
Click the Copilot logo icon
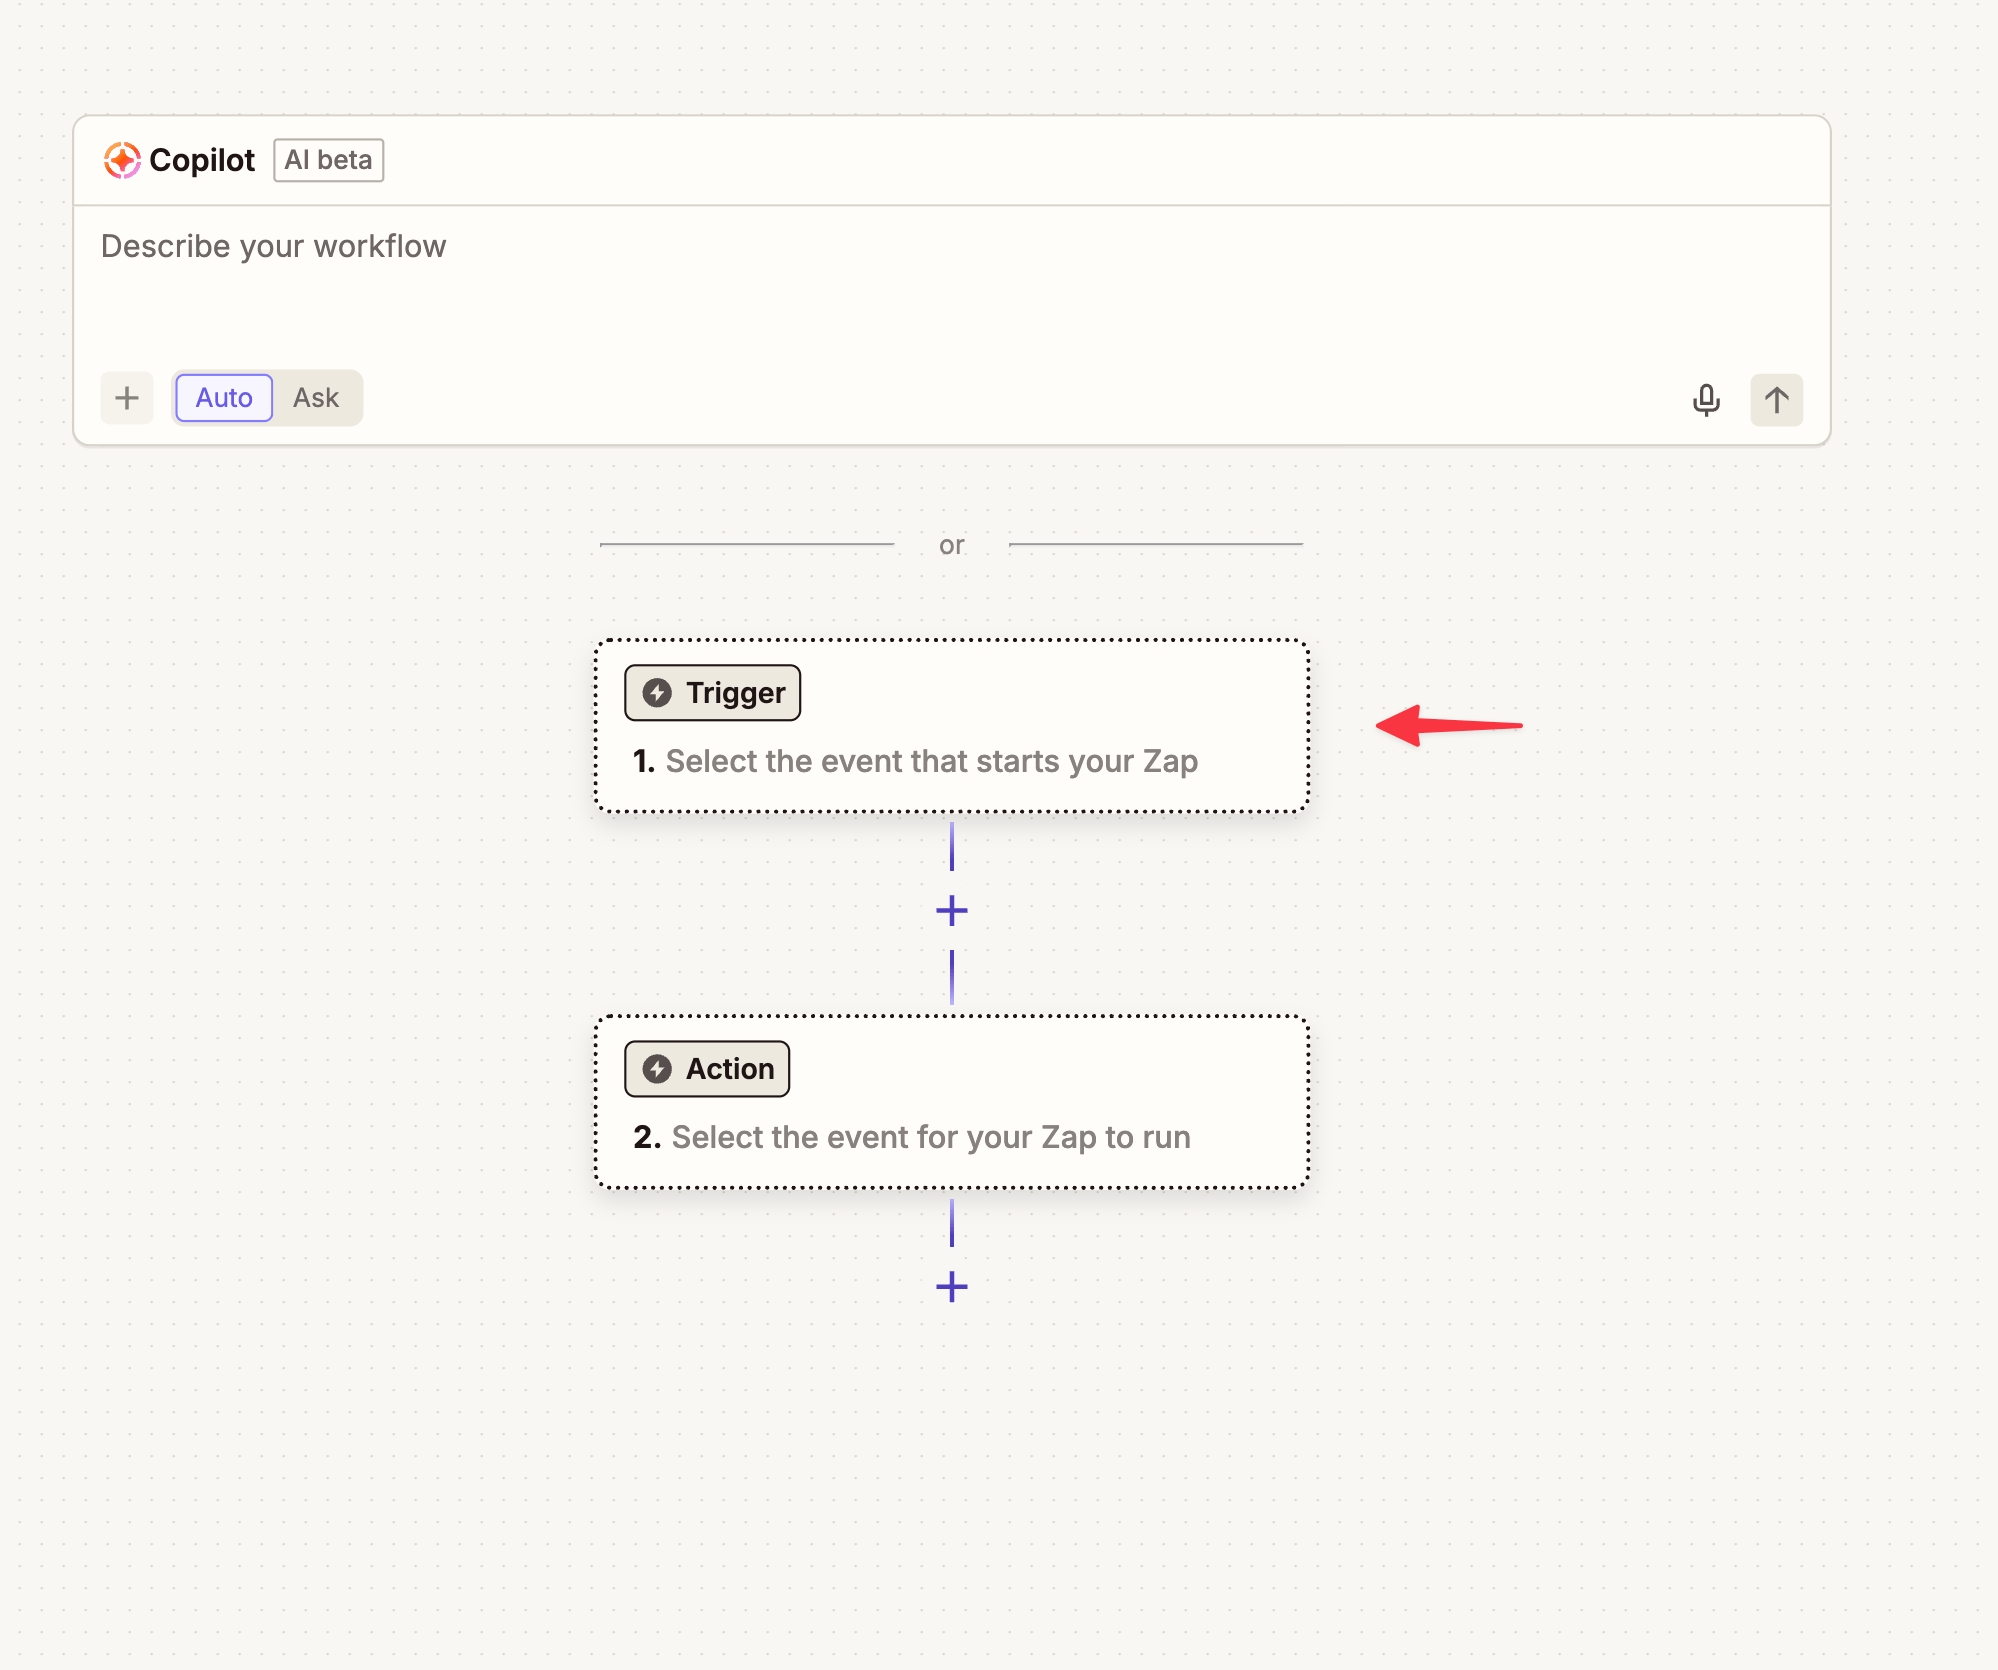click(122, 160)
